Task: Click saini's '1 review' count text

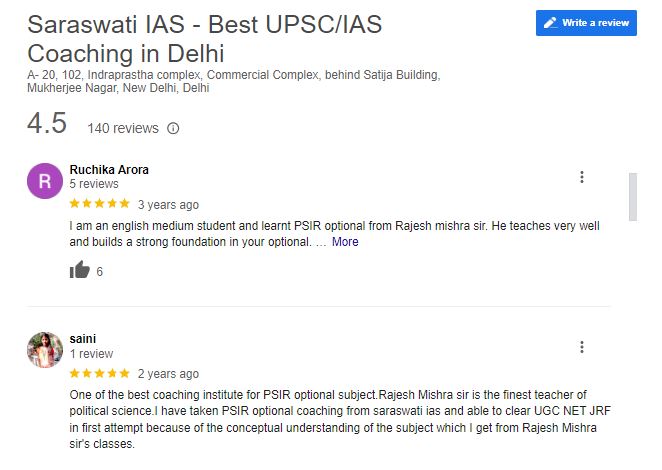Action: pos(91,354)
